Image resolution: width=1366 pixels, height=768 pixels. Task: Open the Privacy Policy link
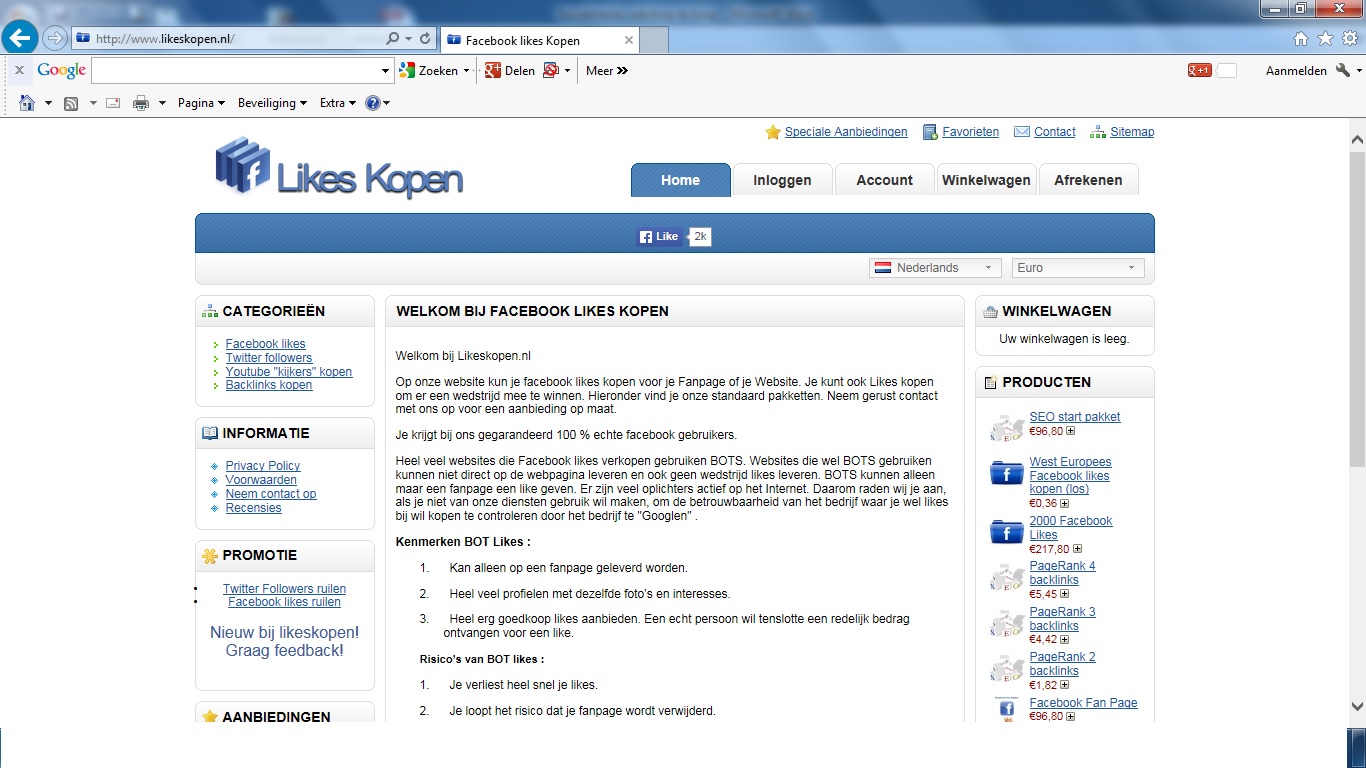point(263,466)
